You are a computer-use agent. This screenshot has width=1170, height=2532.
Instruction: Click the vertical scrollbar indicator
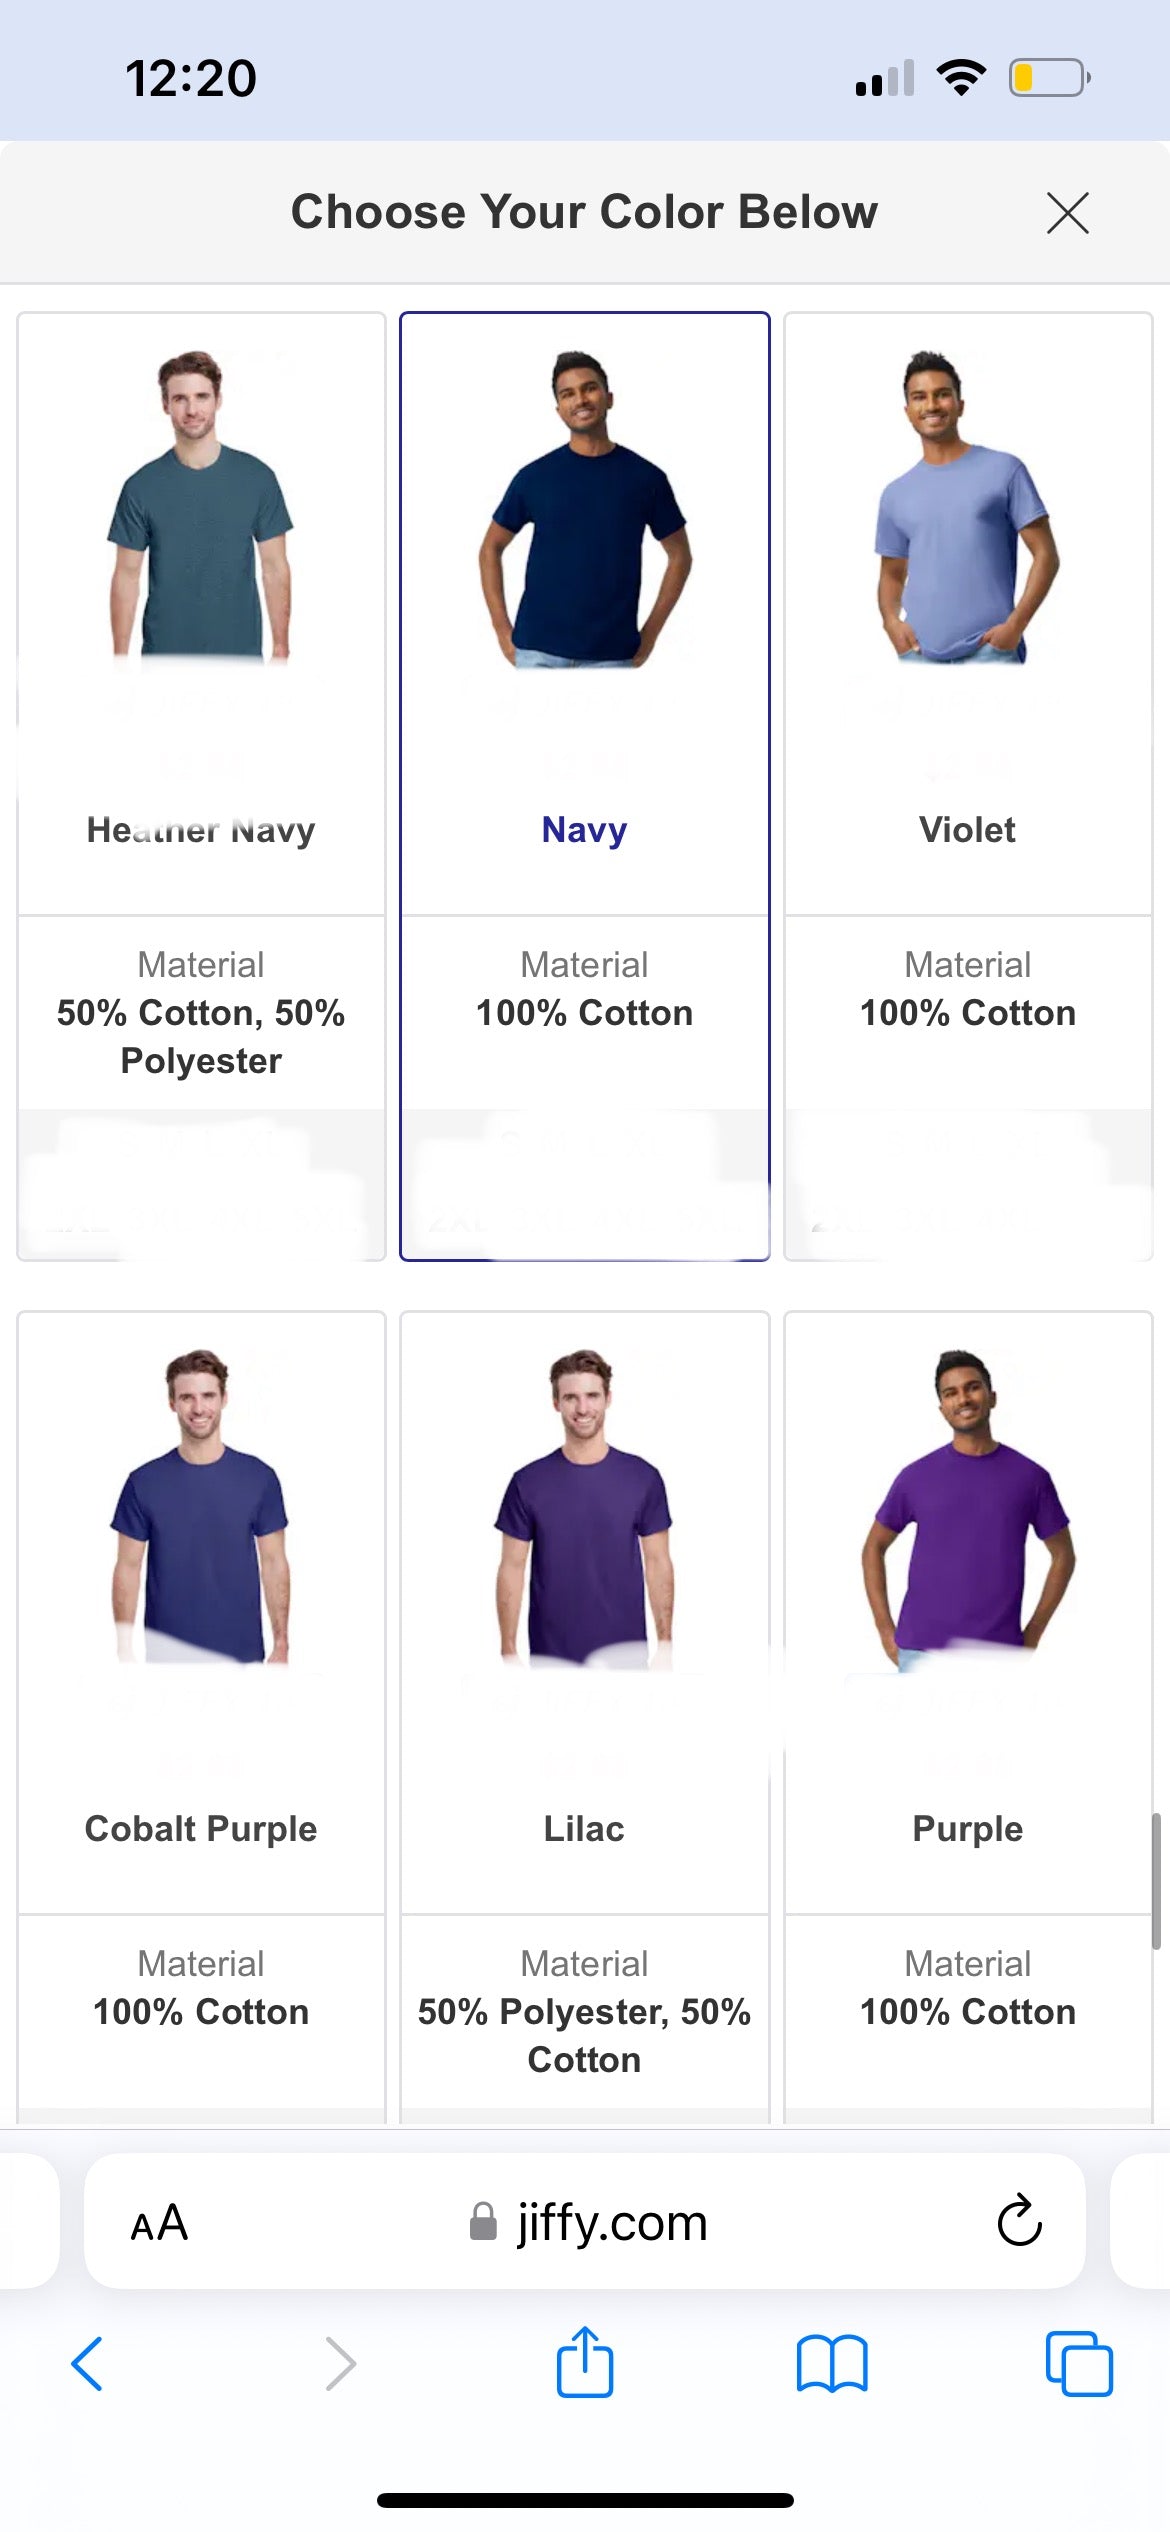1155,1880
